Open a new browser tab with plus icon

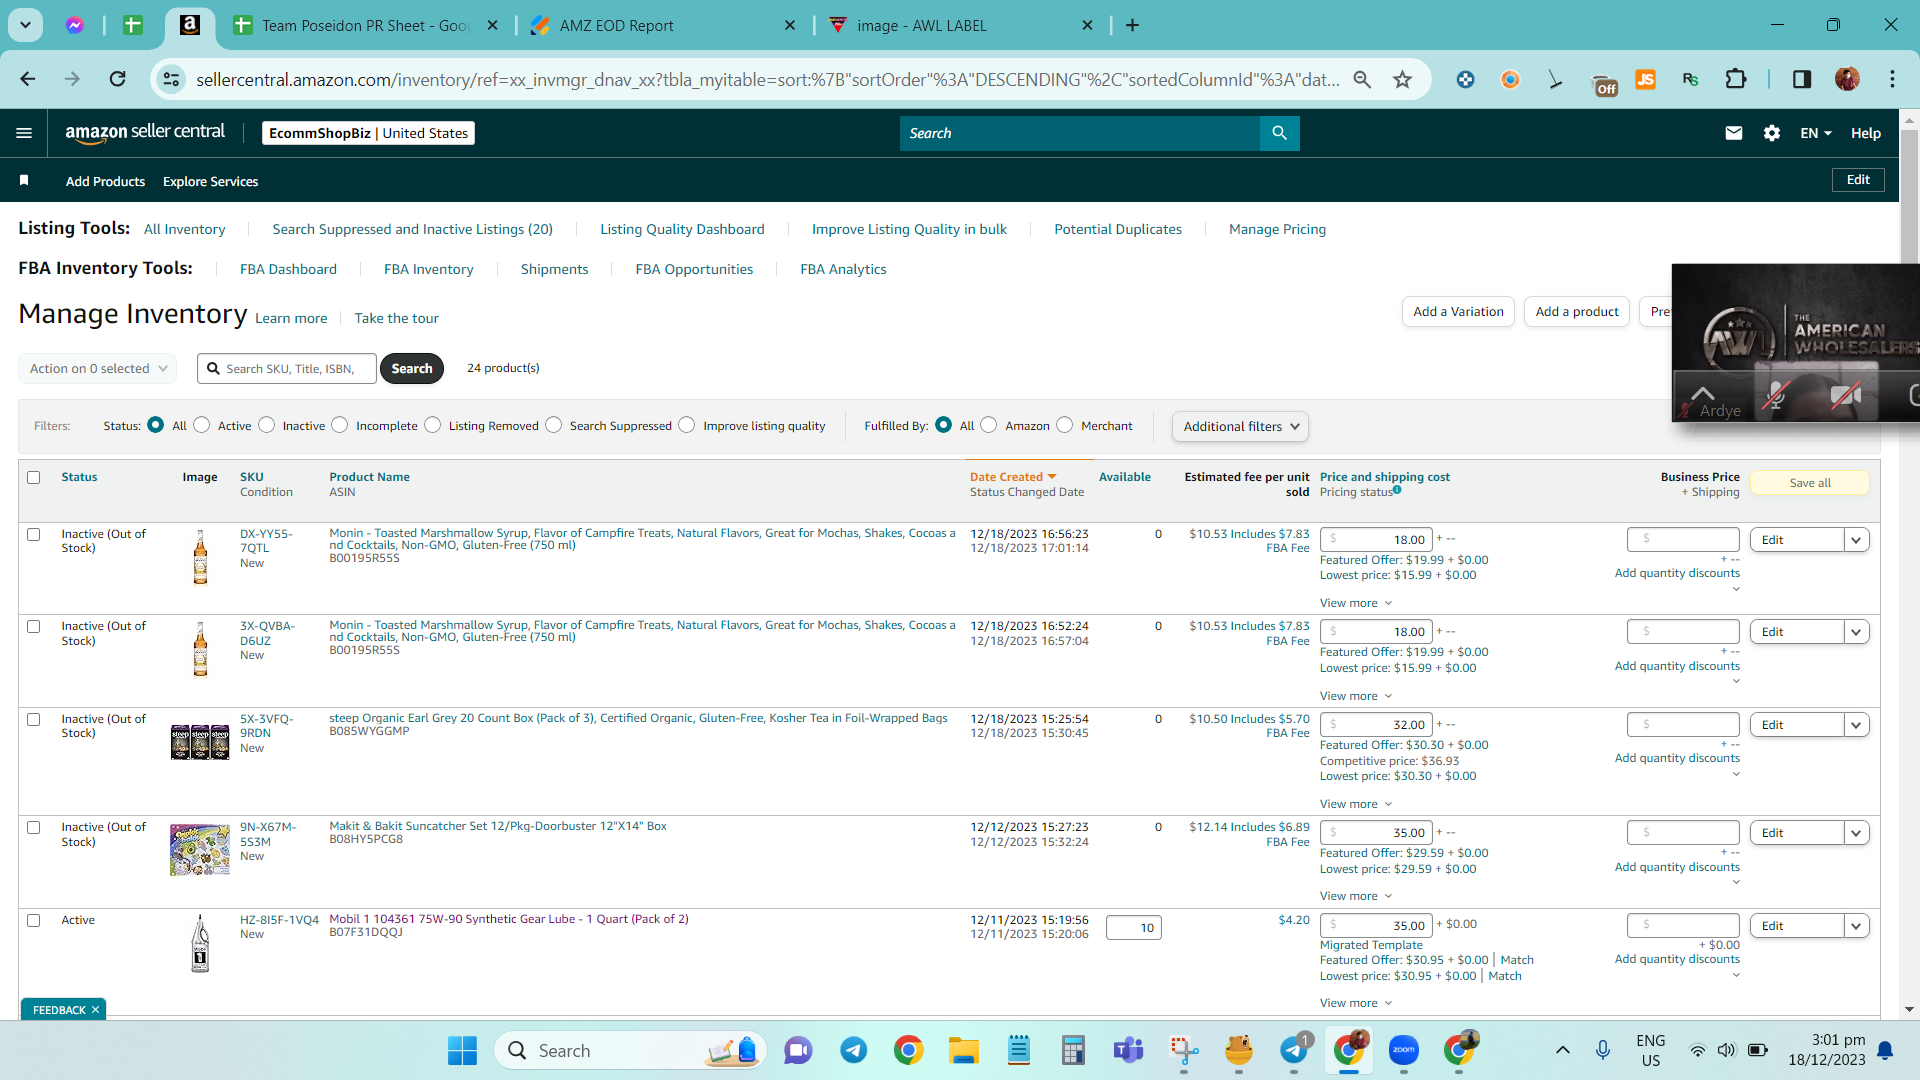coord(1132,25)
